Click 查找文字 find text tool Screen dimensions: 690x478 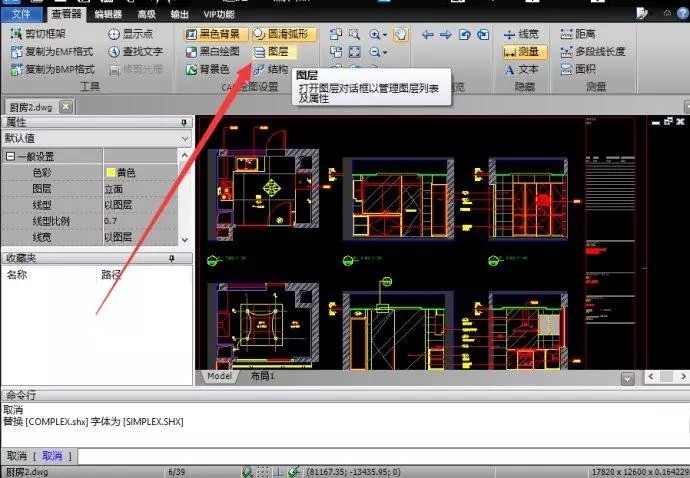point(134,51)
